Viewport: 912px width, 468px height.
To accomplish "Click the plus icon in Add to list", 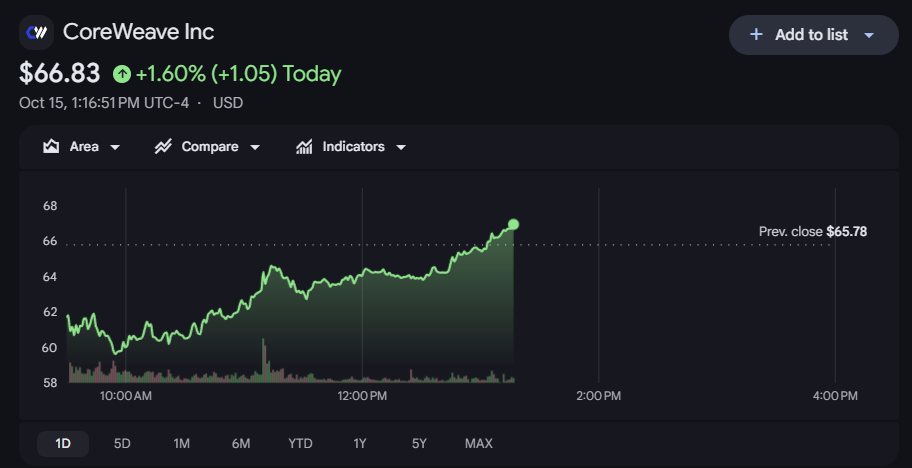I will coord(756,35).
